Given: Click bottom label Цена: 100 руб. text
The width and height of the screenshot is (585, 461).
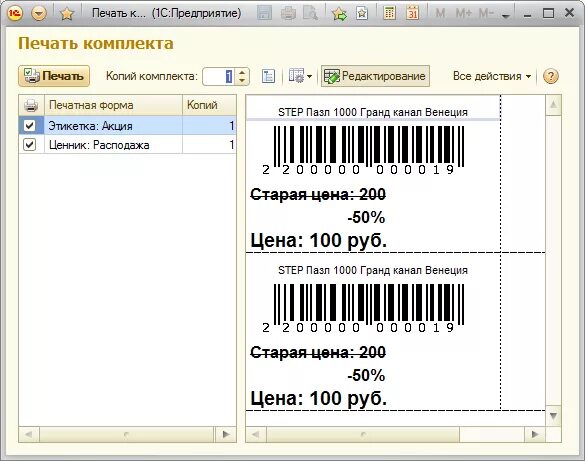Looking at the screenshot, I should pyautogui.click(x=318, y=398).
